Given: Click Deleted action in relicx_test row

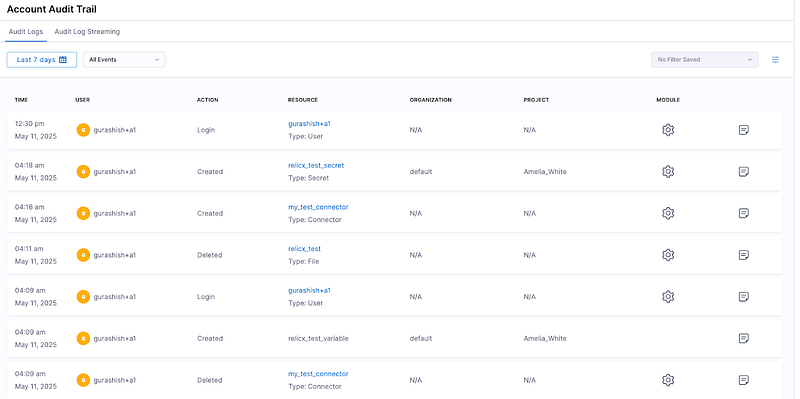Looking at the screenshot, I should pyautogui.click(x=210, y=255).
